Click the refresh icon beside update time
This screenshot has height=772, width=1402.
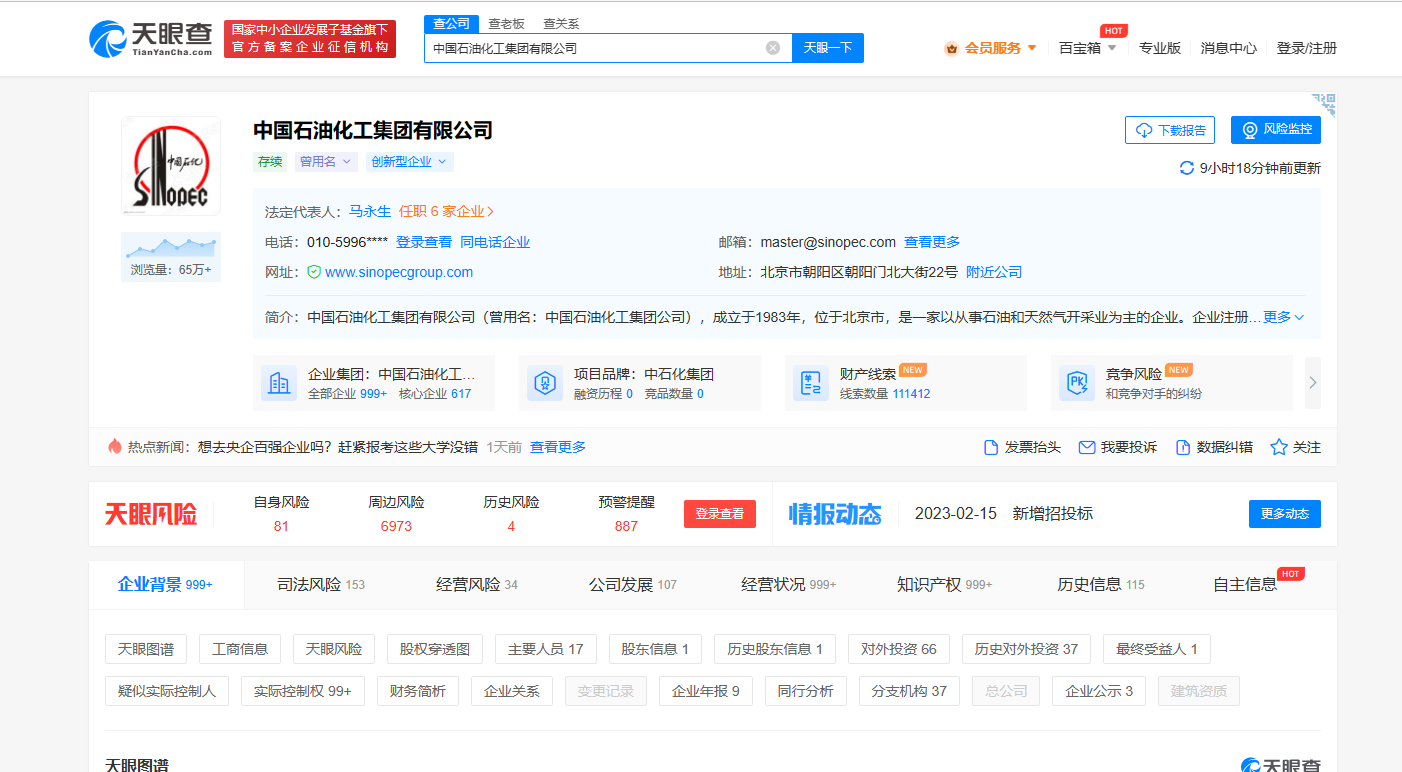point(1187,168)
